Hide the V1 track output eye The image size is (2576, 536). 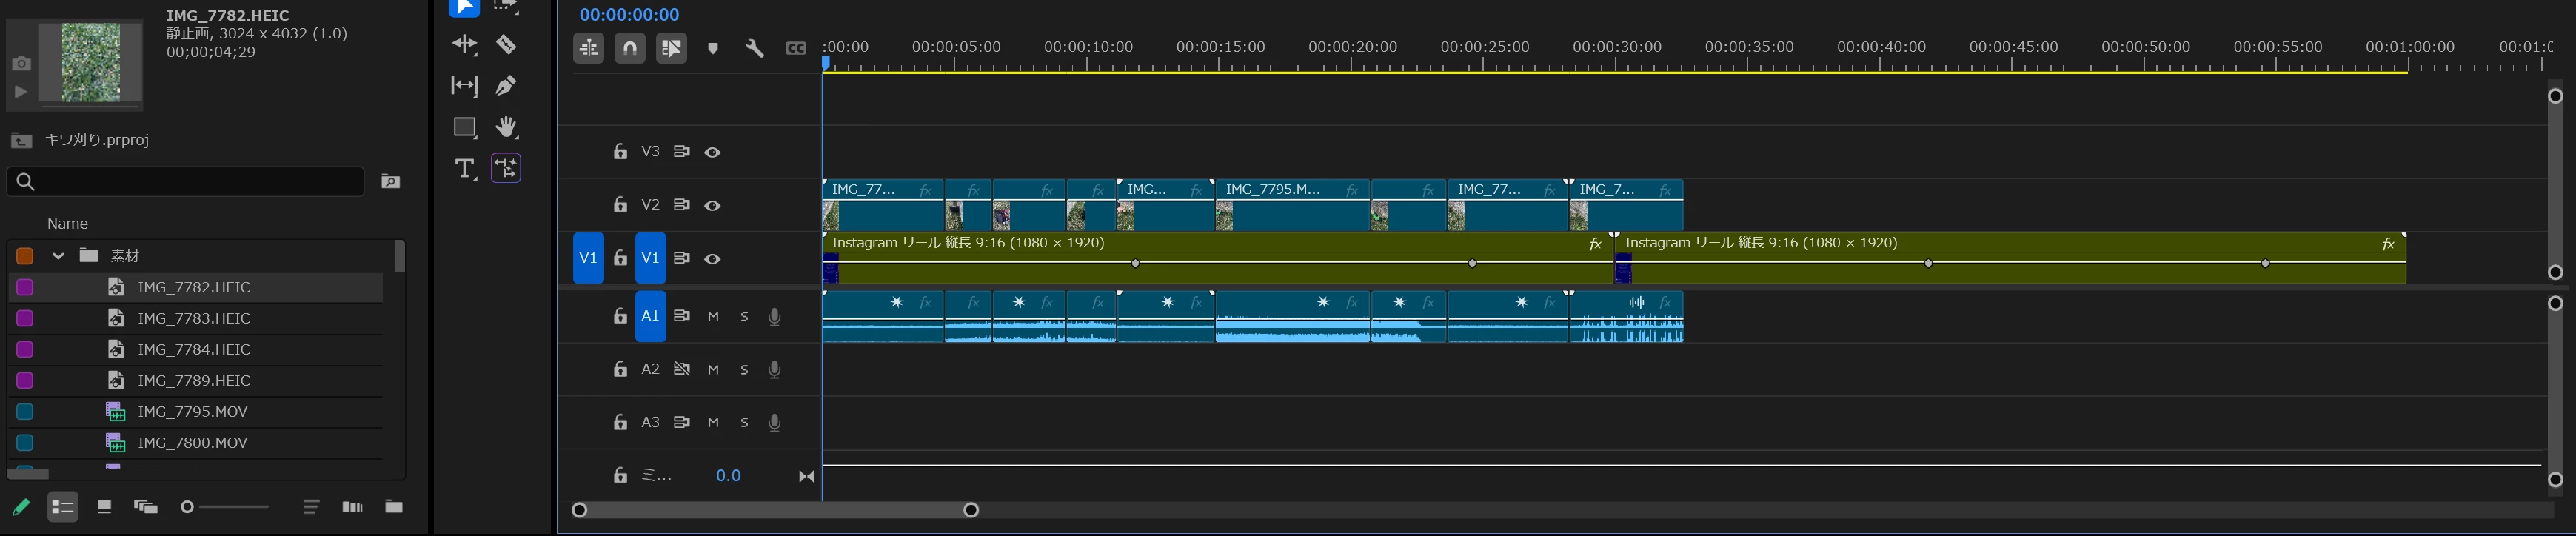pyautogui.click(x=712, y=258)
